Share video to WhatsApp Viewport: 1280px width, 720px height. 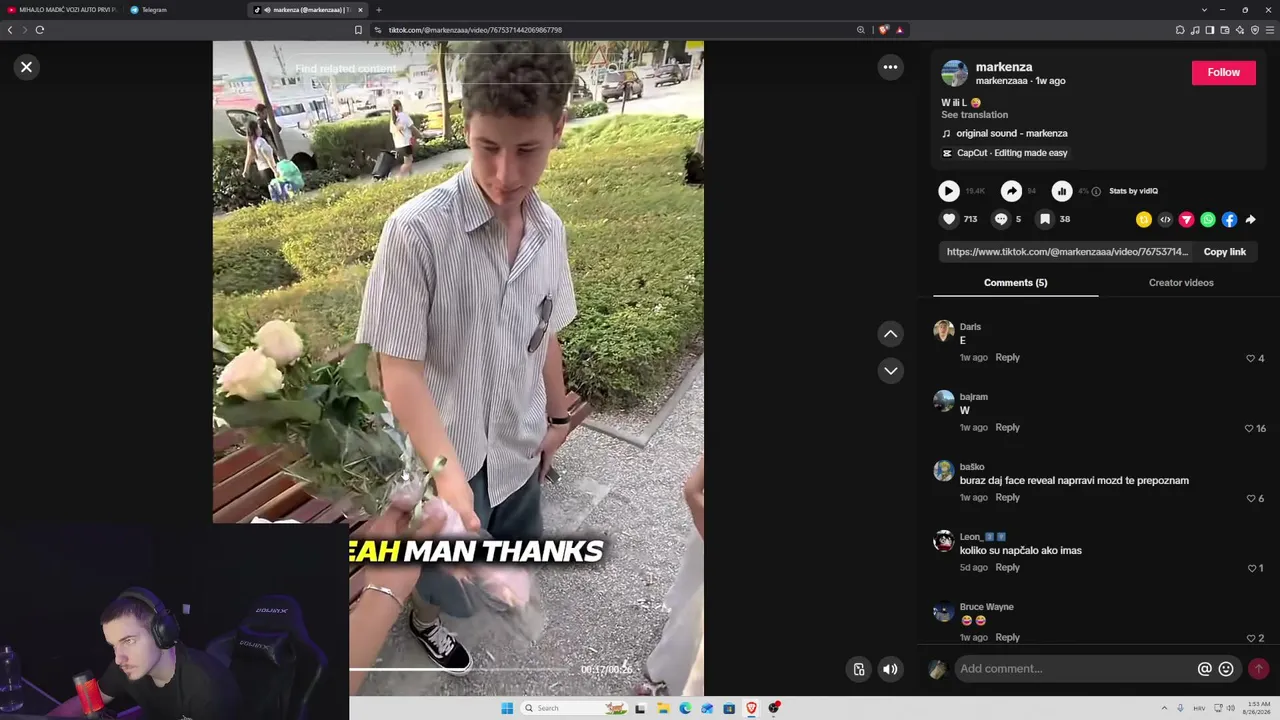[x=1208, y=219]
